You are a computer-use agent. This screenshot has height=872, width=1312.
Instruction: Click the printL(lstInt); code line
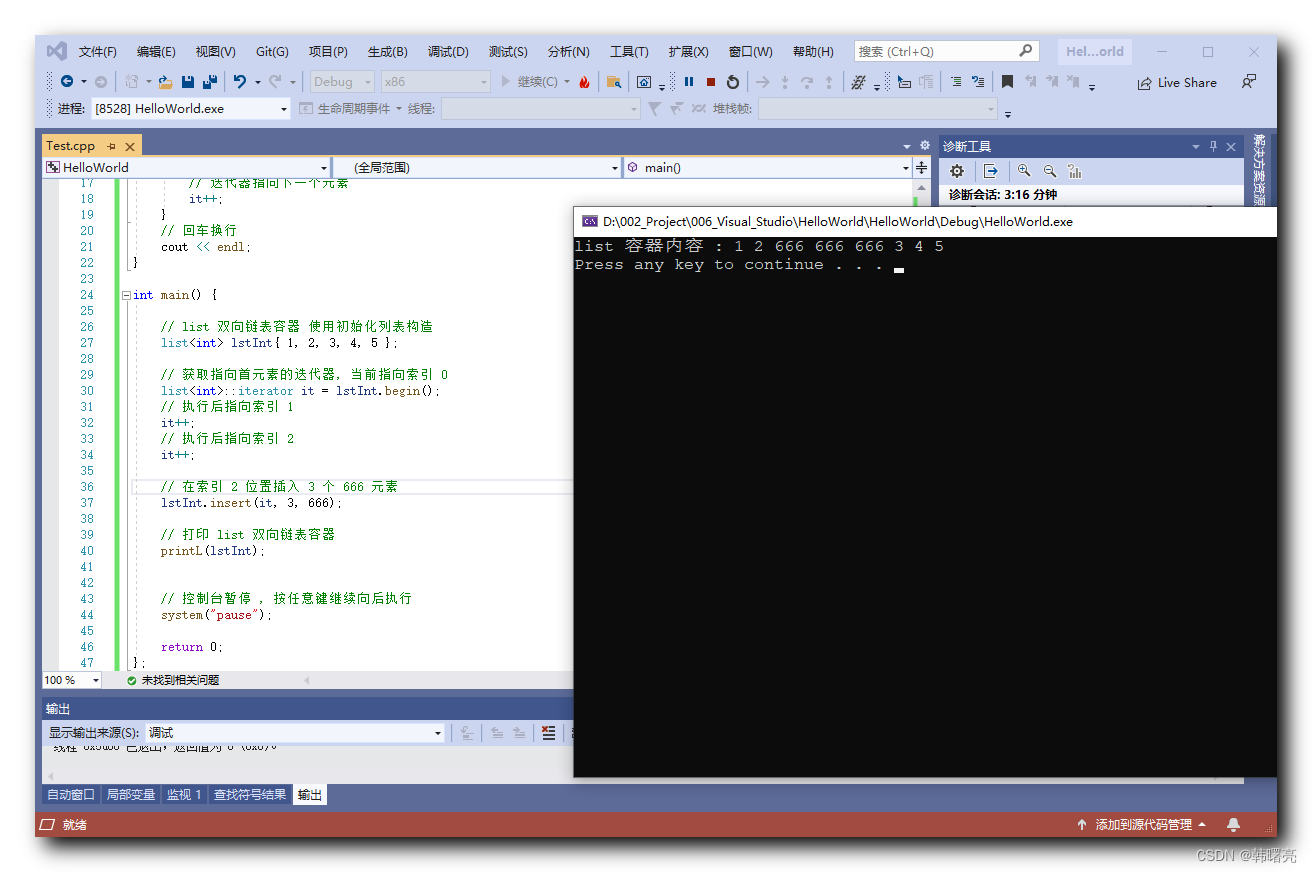pos(213,551)
